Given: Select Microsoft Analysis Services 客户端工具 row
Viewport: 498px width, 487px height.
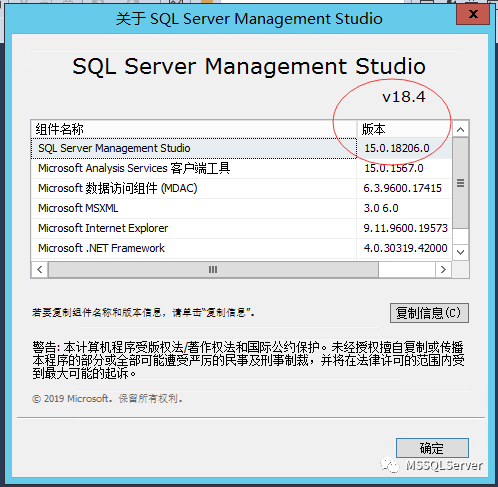Looking at the screenshot, I should point(242,168).
